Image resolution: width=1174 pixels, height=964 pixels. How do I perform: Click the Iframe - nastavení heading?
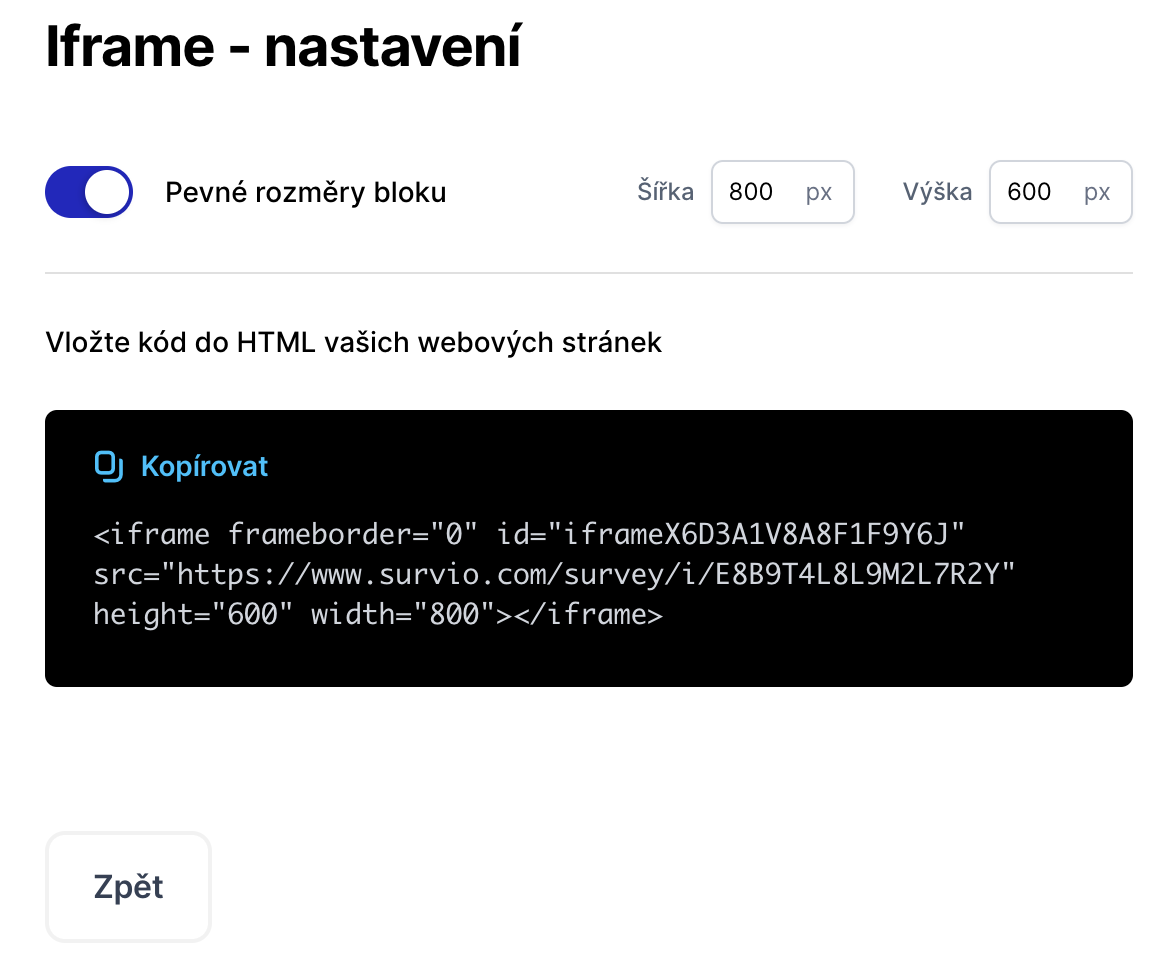tap(283, 47)
